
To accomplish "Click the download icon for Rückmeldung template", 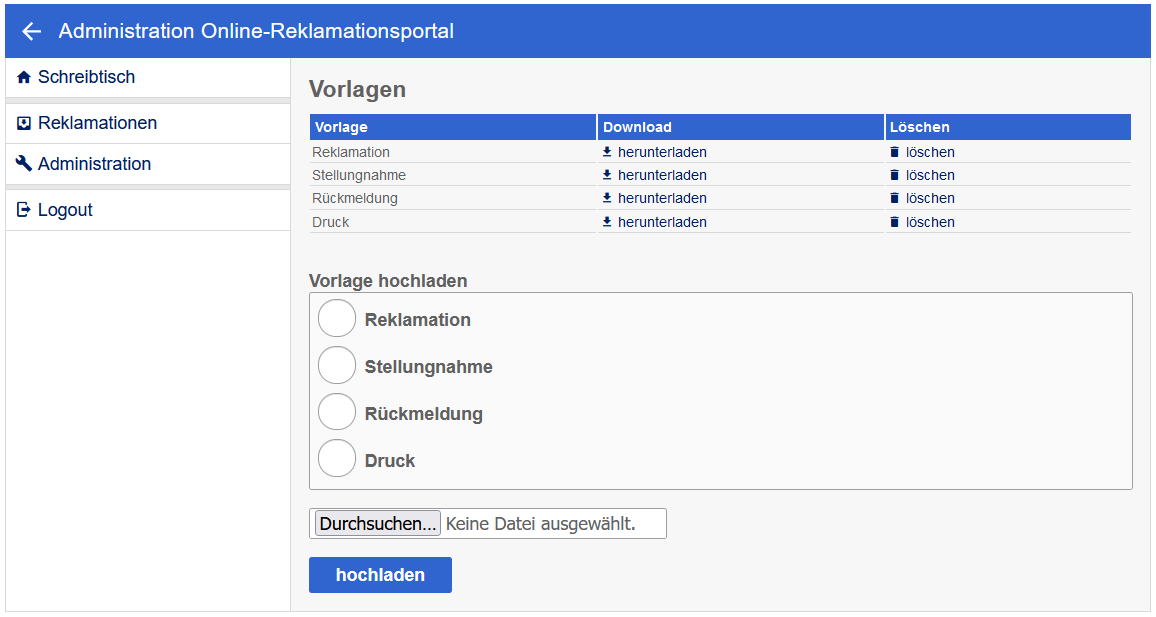I will click(607, 198).
